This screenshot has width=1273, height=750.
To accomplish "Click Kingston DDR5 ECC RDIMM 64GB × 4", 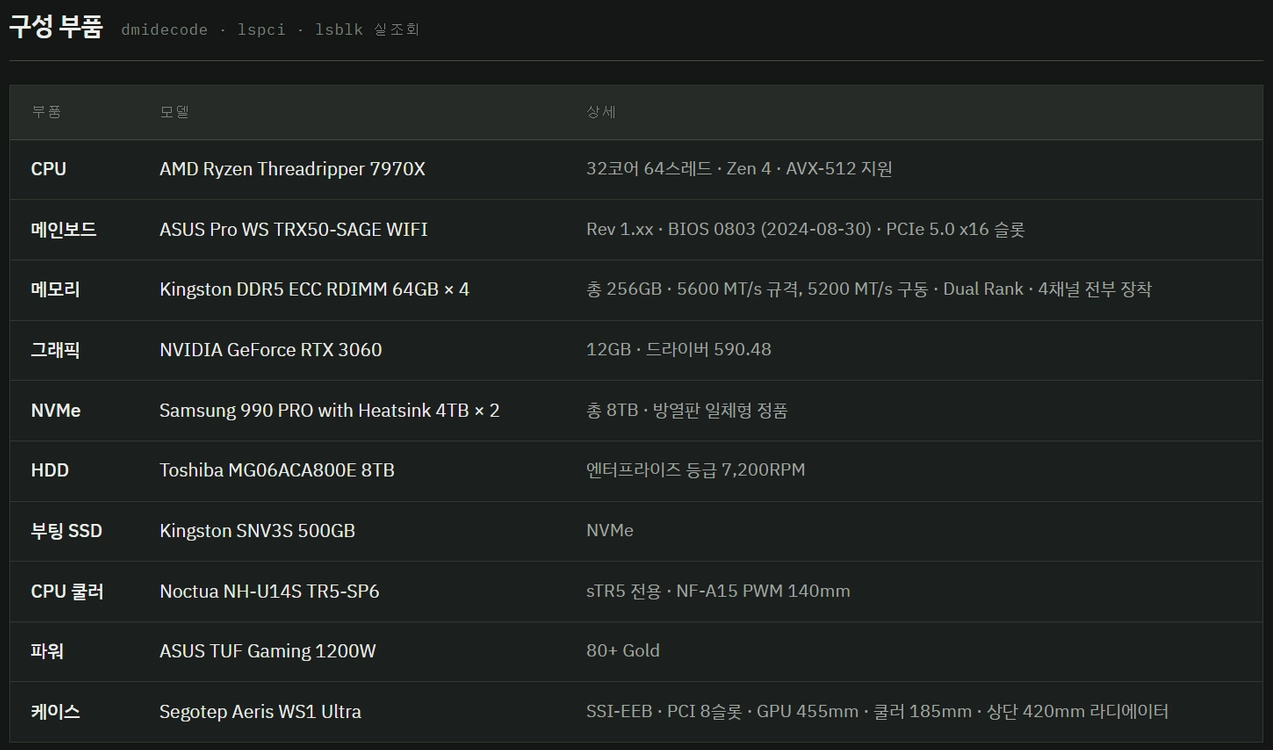I will (314, 289).
